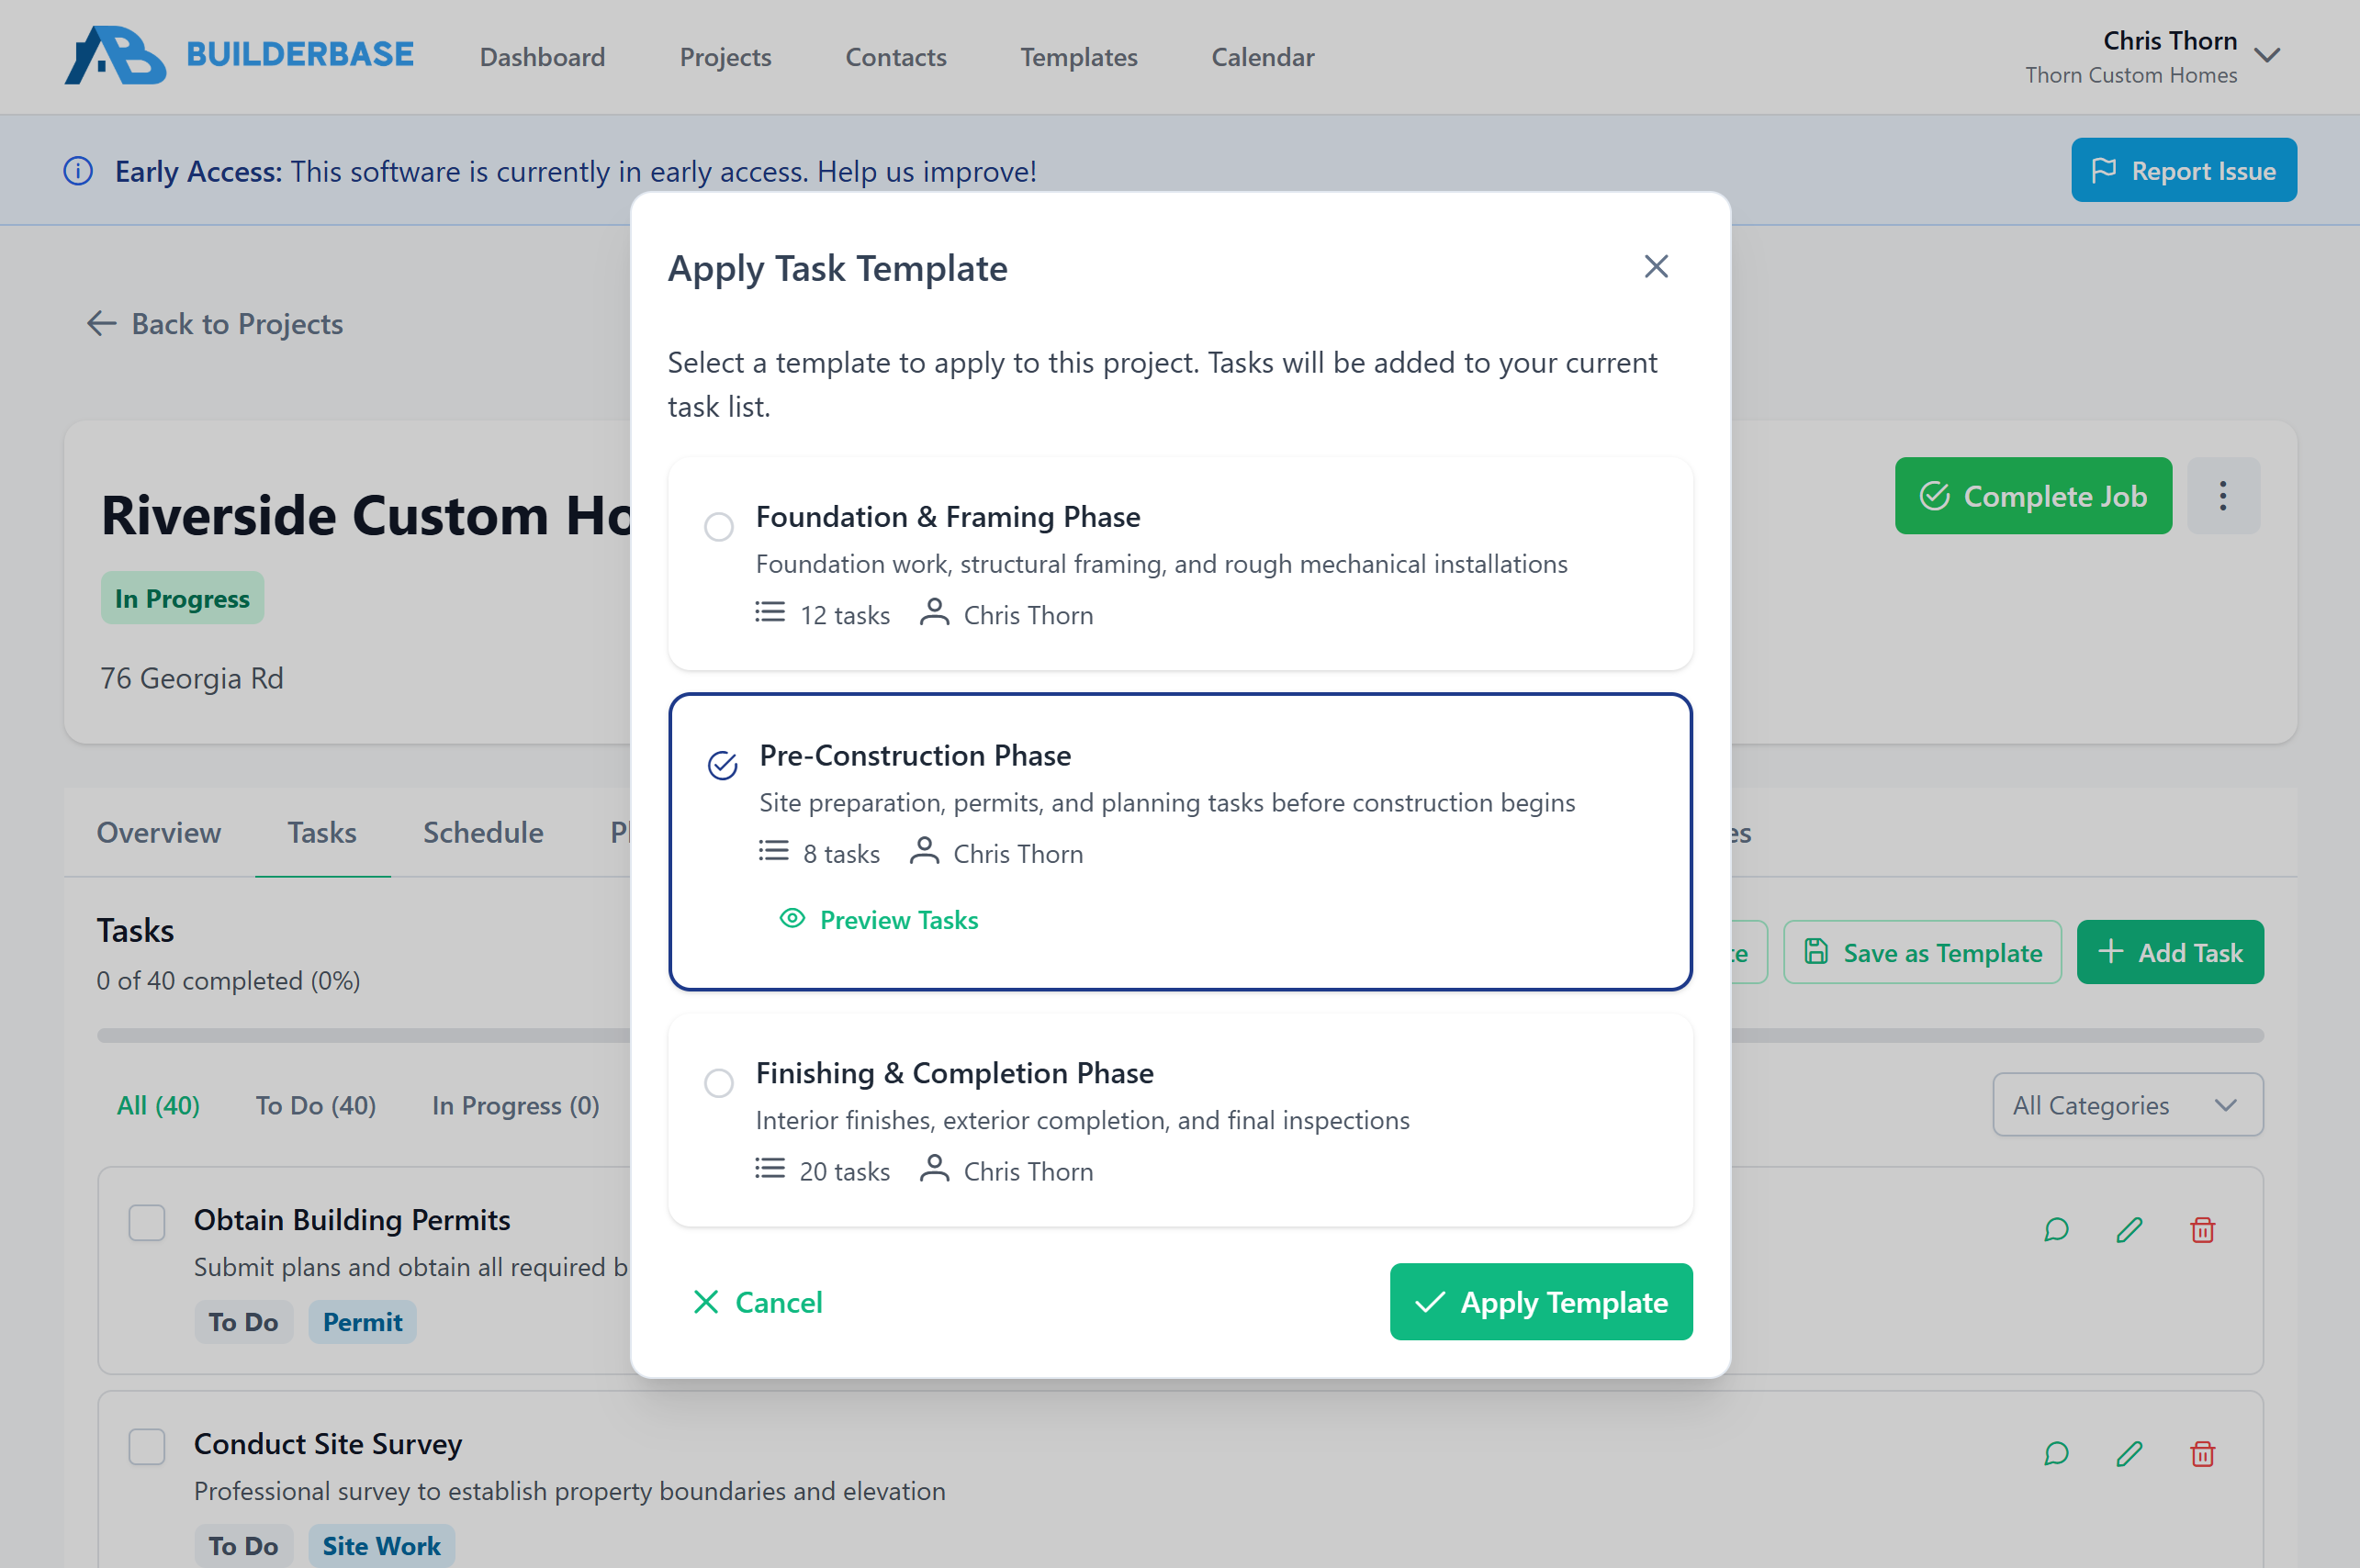Close the Apply Task Template dialog

(1655, 266)
